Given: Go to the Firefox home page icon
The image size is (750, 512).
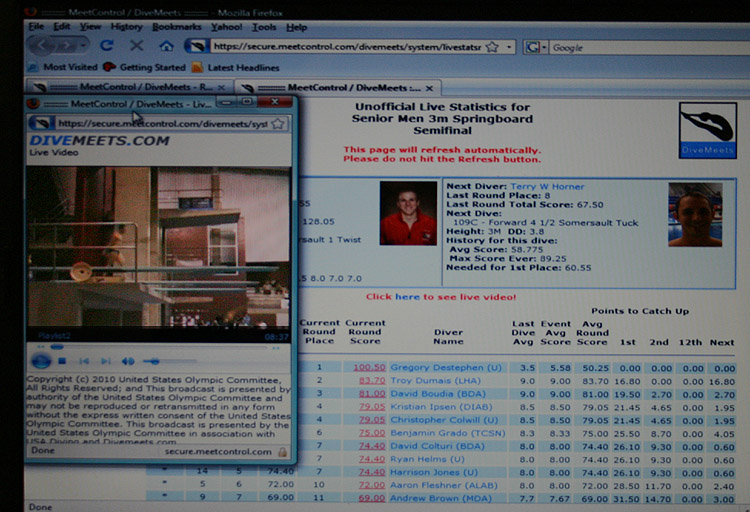Looking at the screenshot, I should 166,46.
